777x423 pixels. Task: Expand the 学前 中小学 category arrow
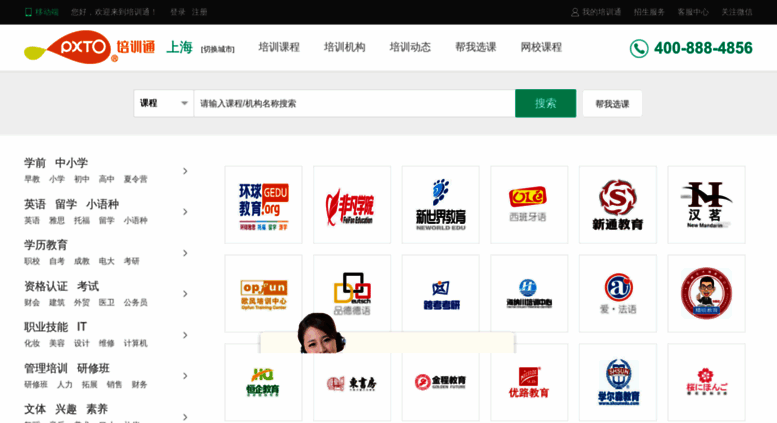coord(185,171)
